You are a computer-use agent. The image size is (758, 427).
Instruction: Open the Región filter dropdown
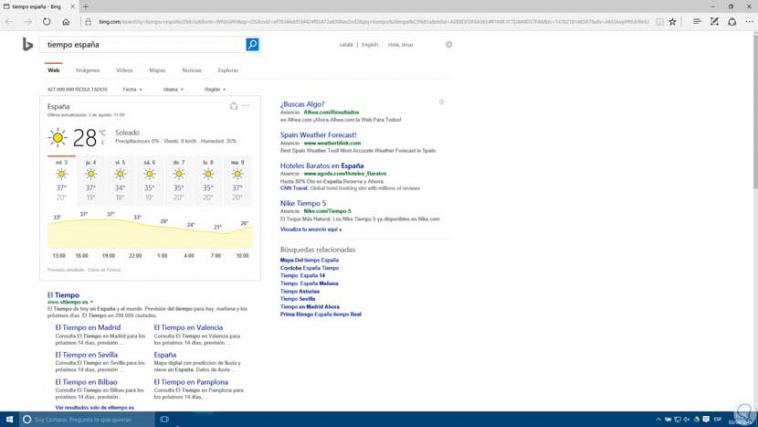215,89
